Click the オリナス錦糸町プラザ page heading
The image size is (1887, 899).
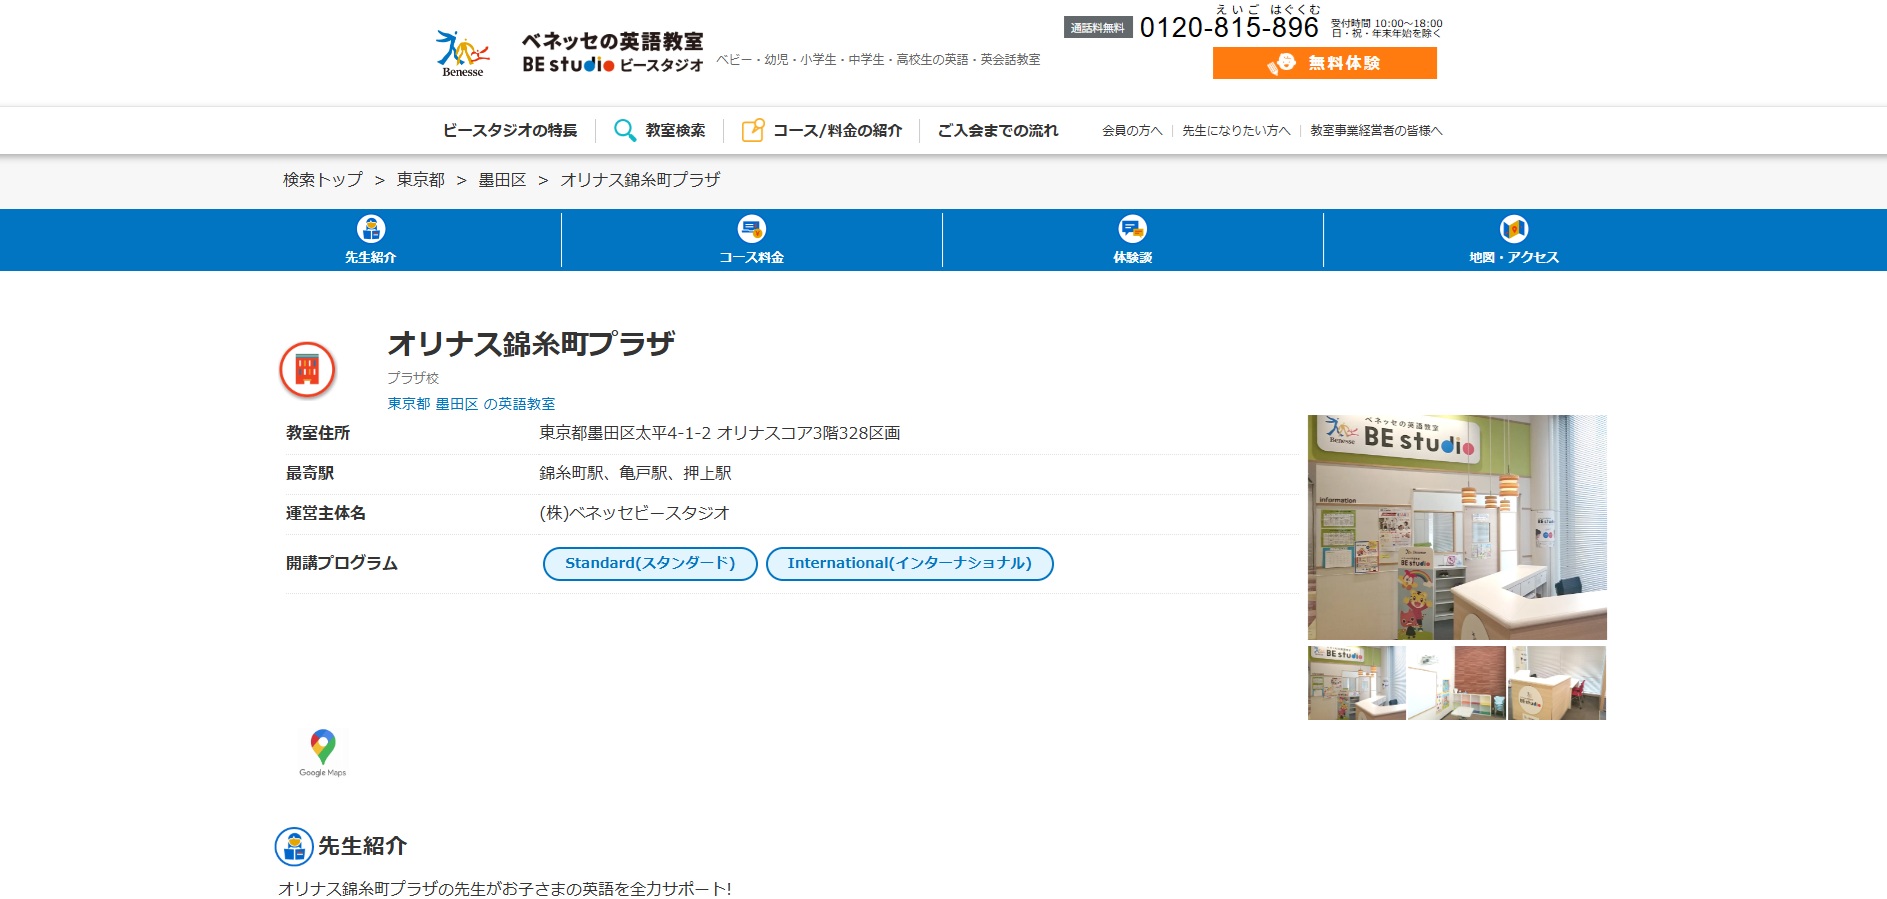531,344
